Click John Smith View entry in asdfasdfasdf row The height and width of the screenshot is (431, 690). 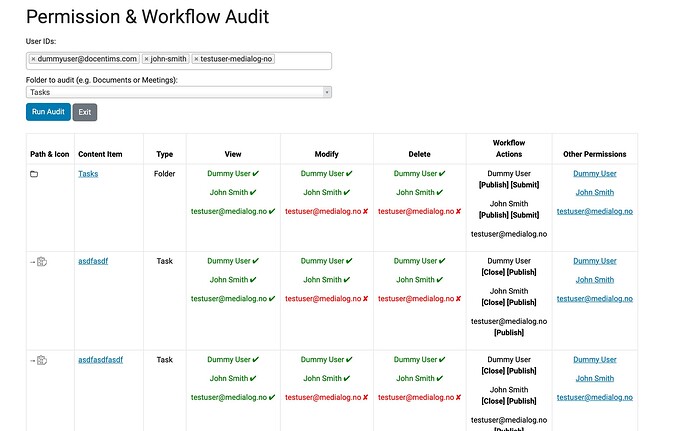tap(233, 379)
